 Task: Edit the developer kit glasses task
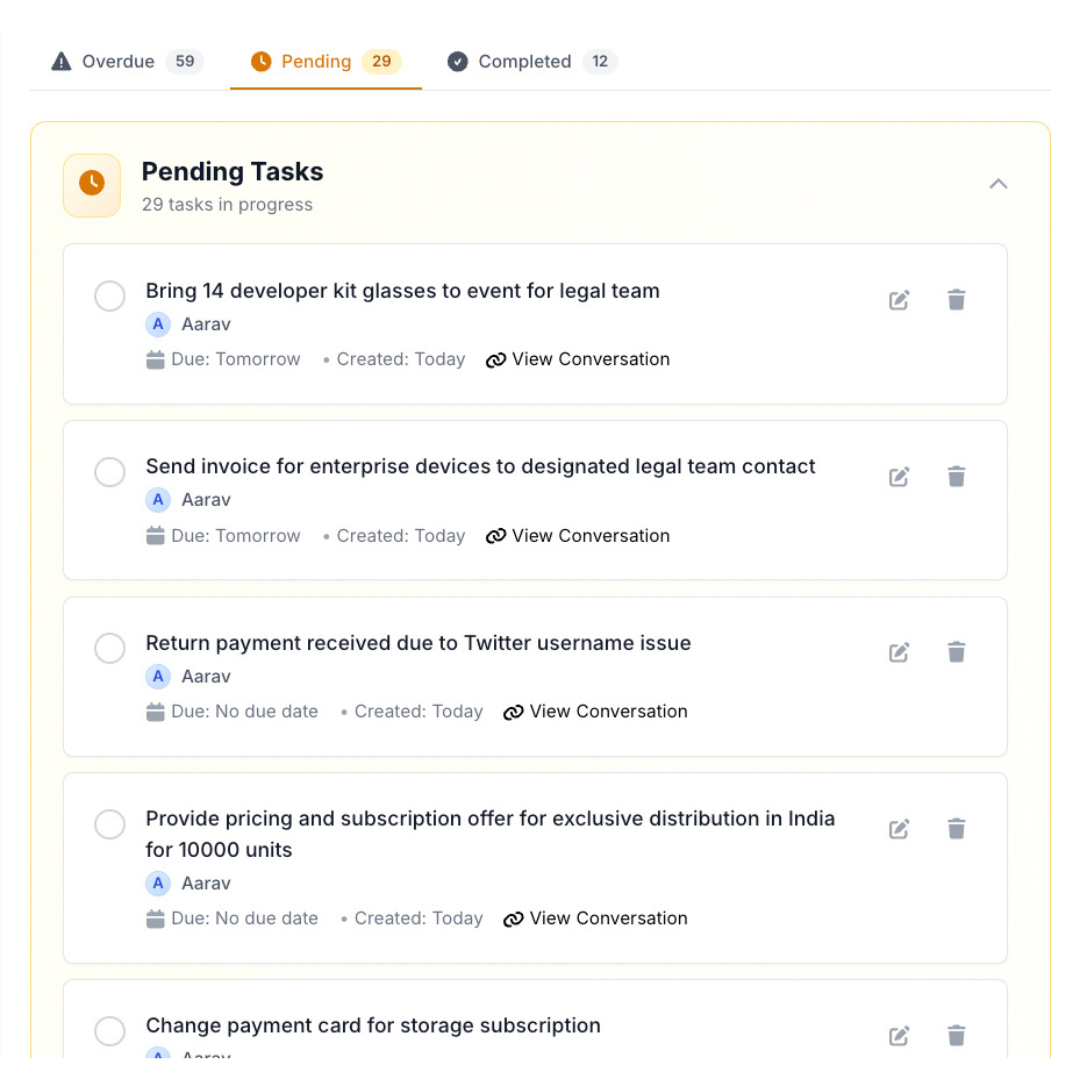(x=899, y=300)
